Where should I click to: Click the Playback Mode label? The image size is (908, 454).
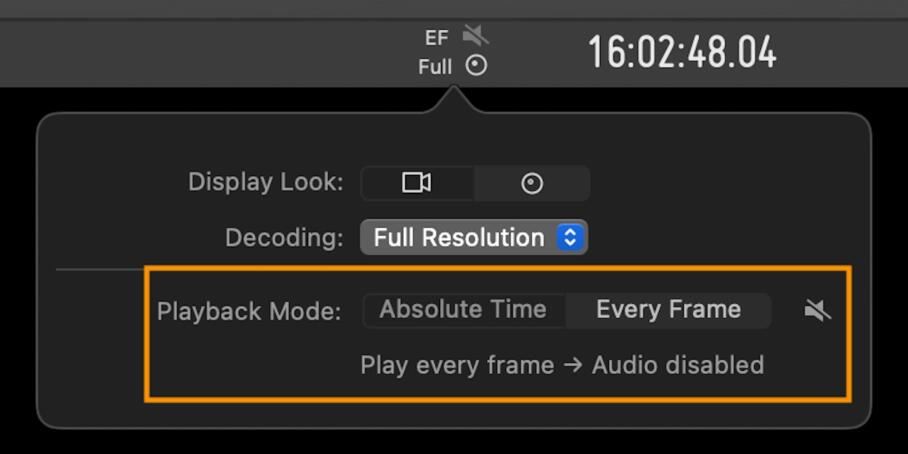click(249, 312)
